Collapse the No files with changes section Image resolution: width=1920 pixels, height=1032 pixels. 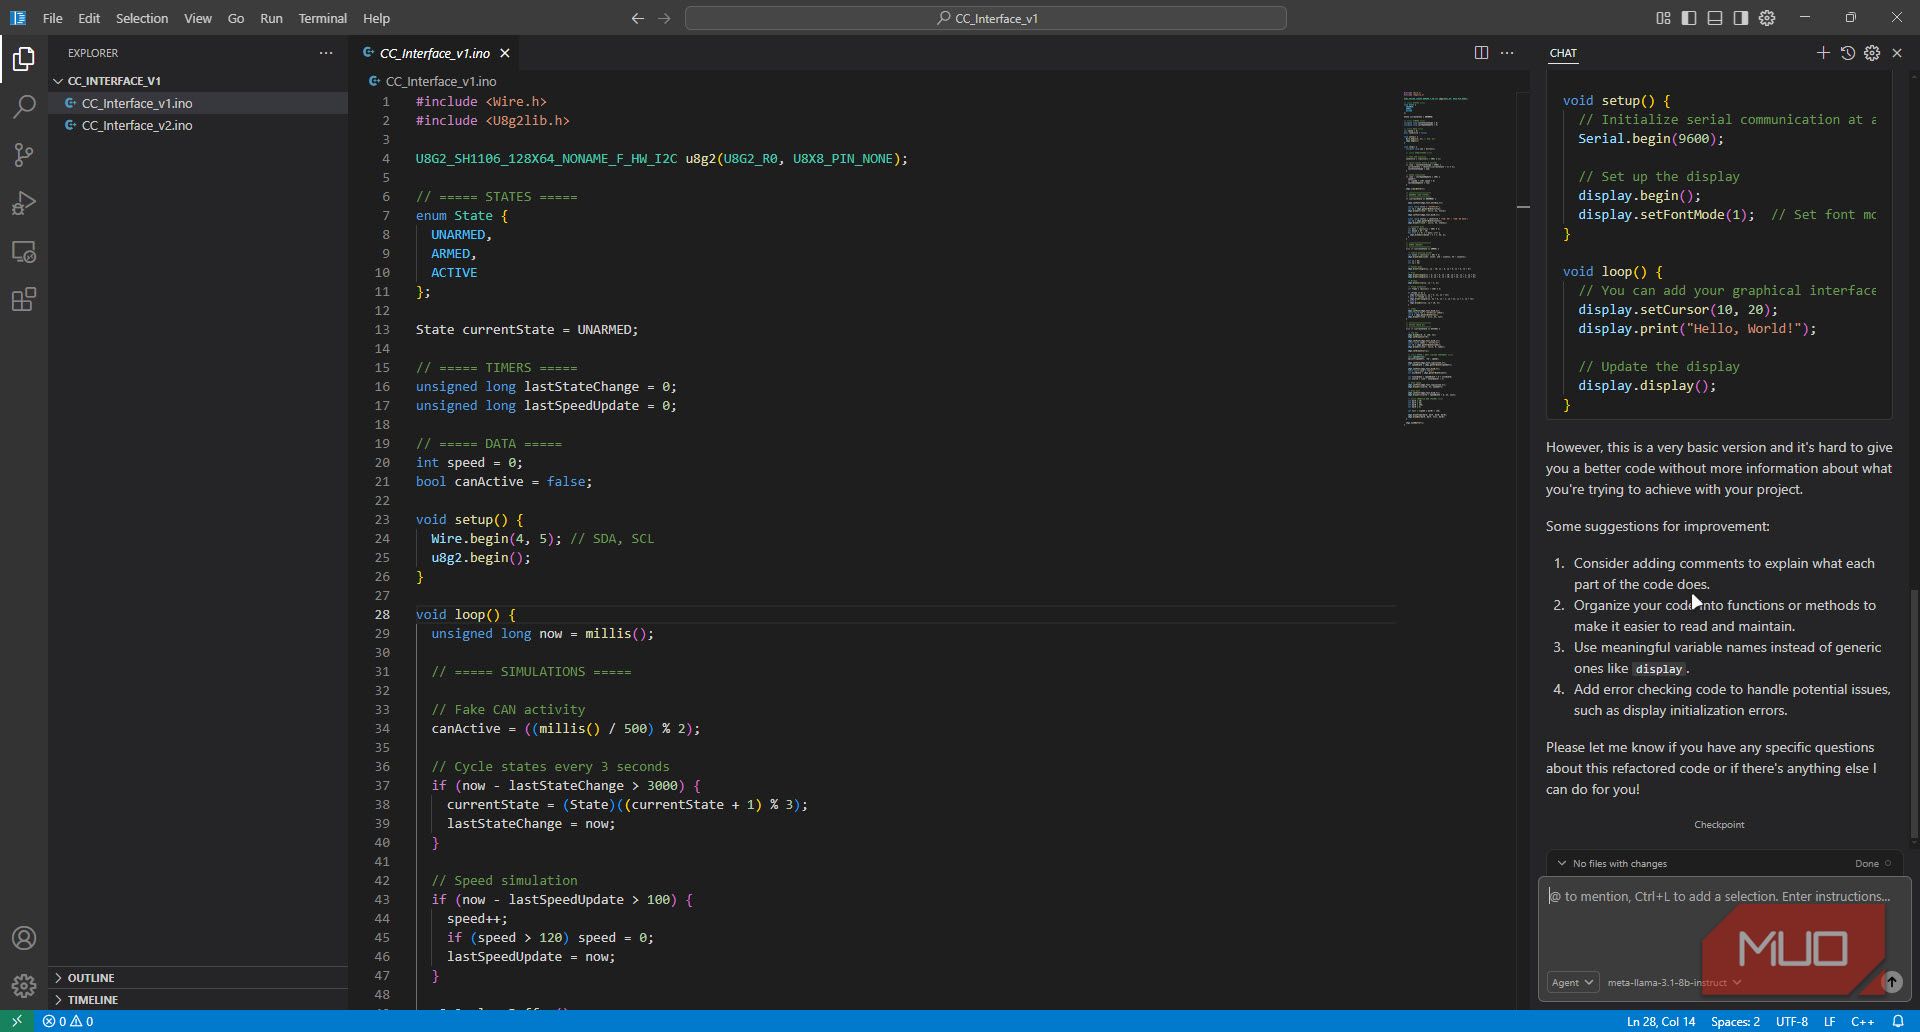point(1611,863)
